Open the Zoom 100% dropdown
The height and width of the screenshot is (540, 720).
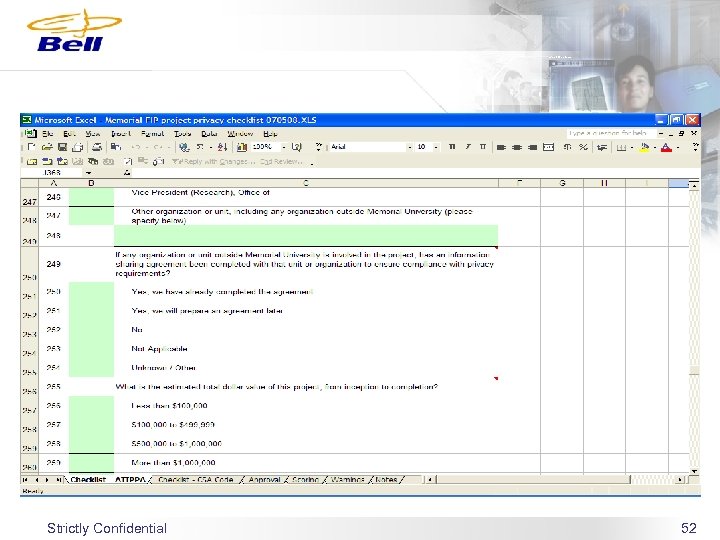[284, 147]
